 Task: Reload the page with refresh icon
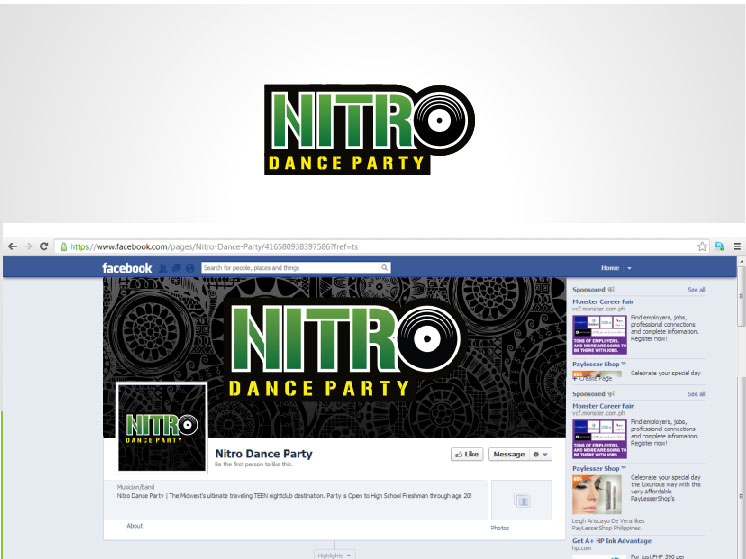pos(44,246)
